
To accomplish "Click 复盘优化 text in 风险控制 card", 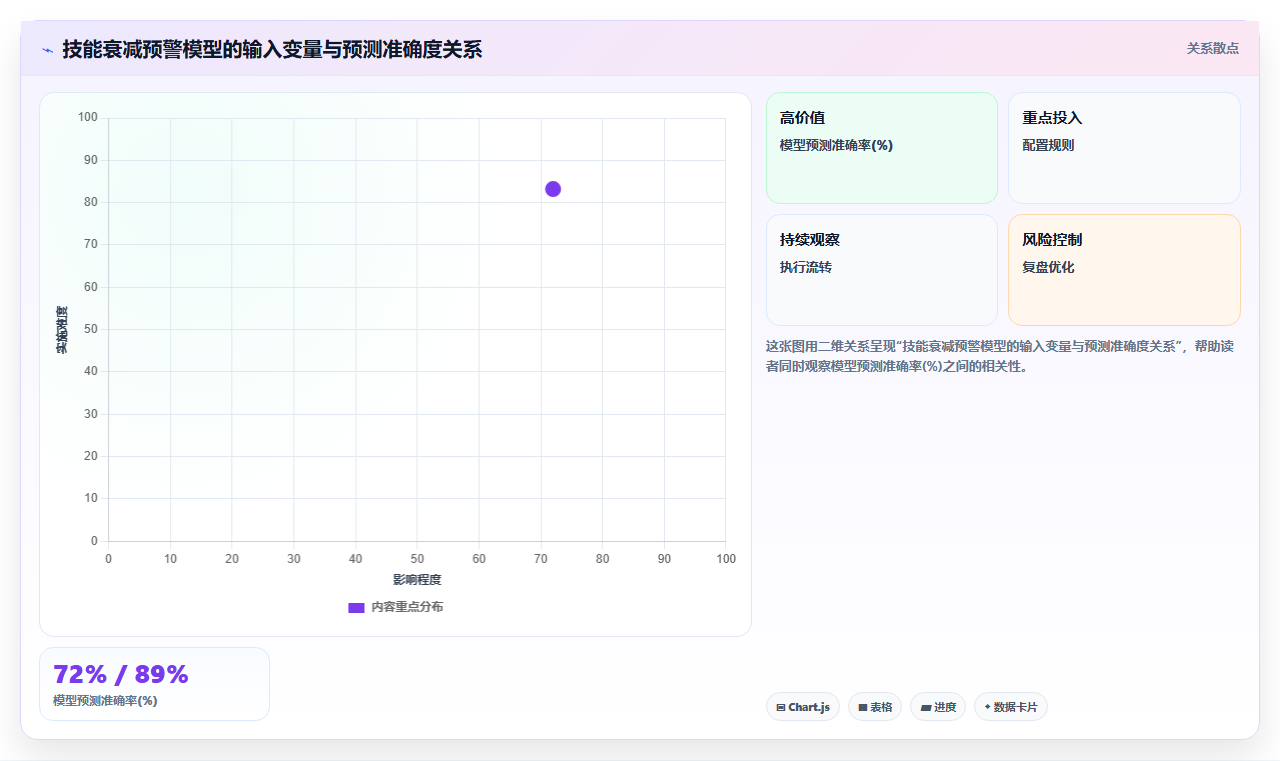I will 1048,267.
